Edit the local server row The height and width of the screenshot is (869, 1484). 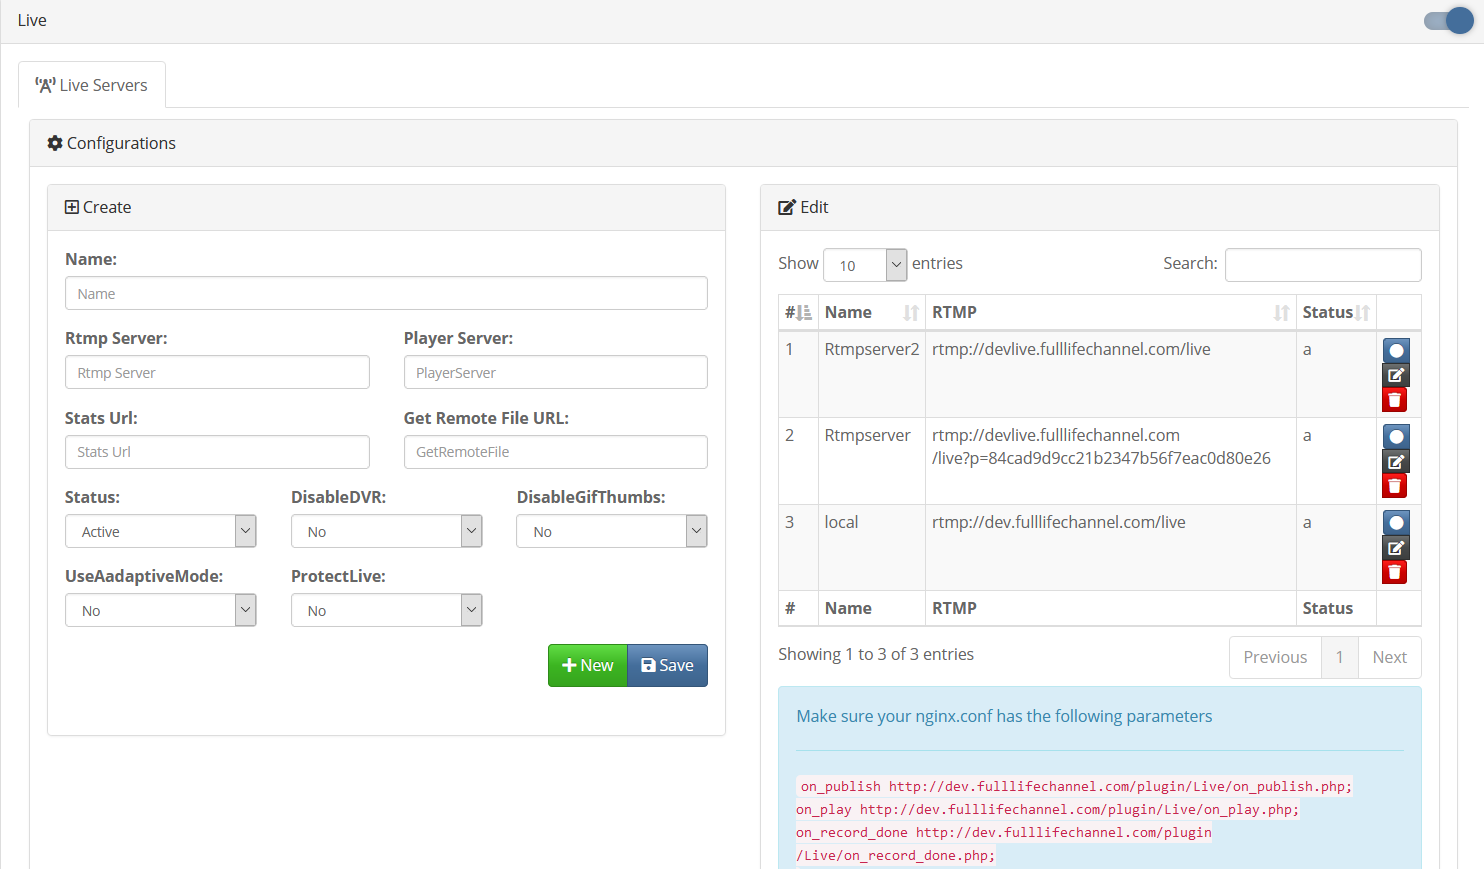pyautogui.click(x=1396, y=548)
